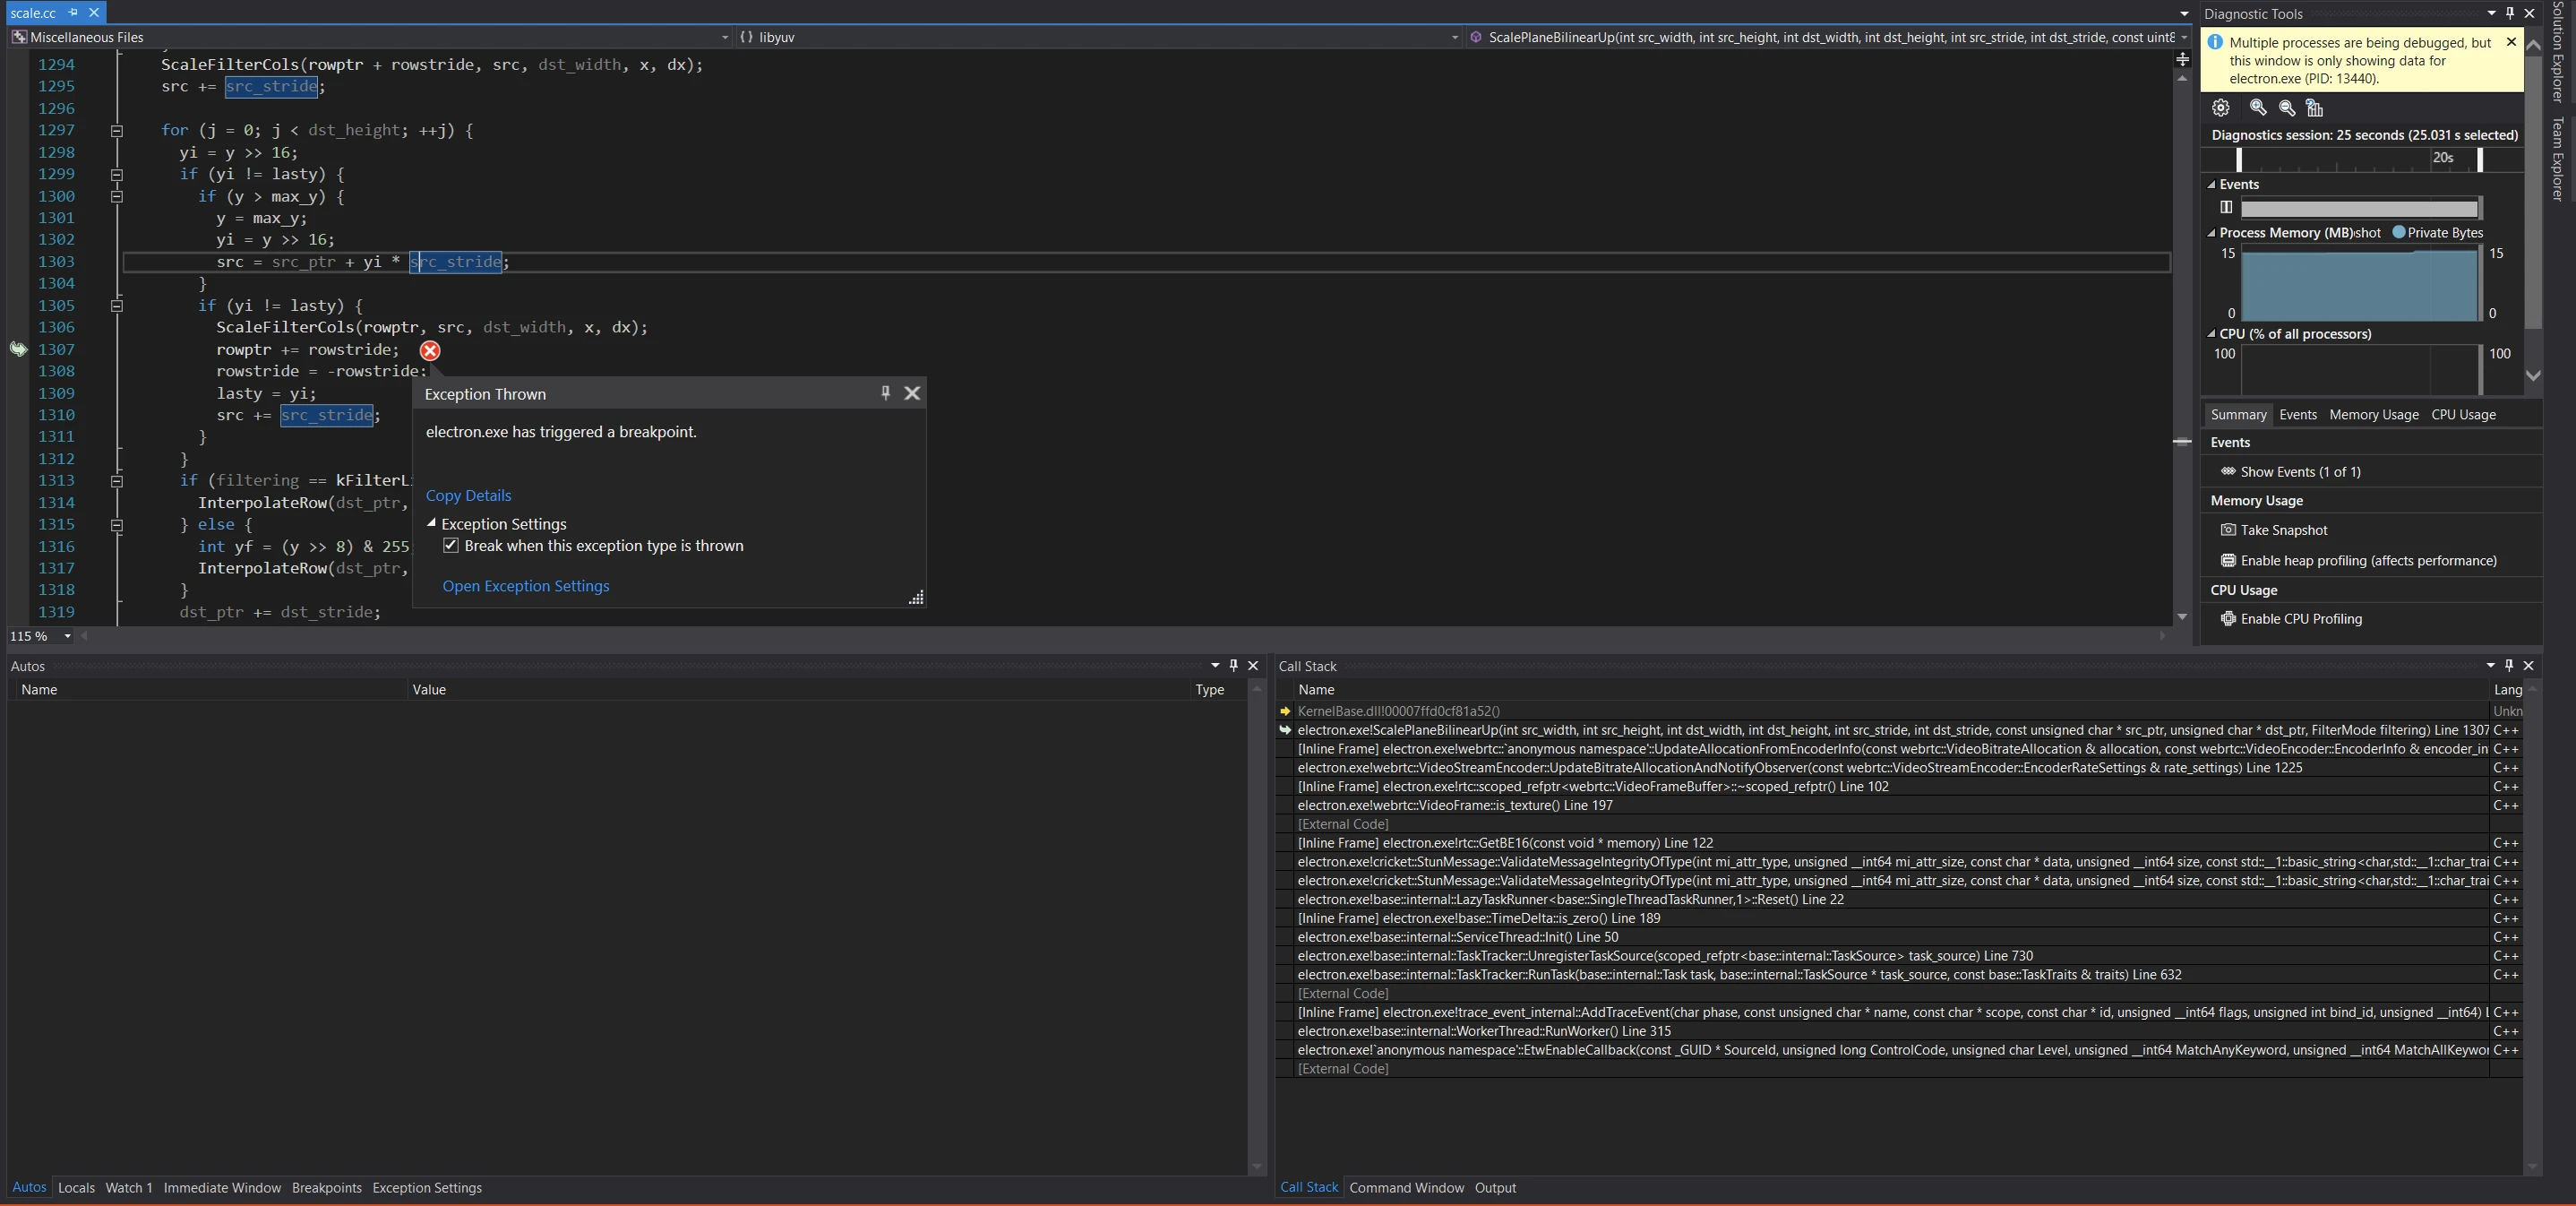This screenshot has height=1206, width=2576.
Task: Click the red exception icon on line 1307
Action: click(x=429, y=351)
